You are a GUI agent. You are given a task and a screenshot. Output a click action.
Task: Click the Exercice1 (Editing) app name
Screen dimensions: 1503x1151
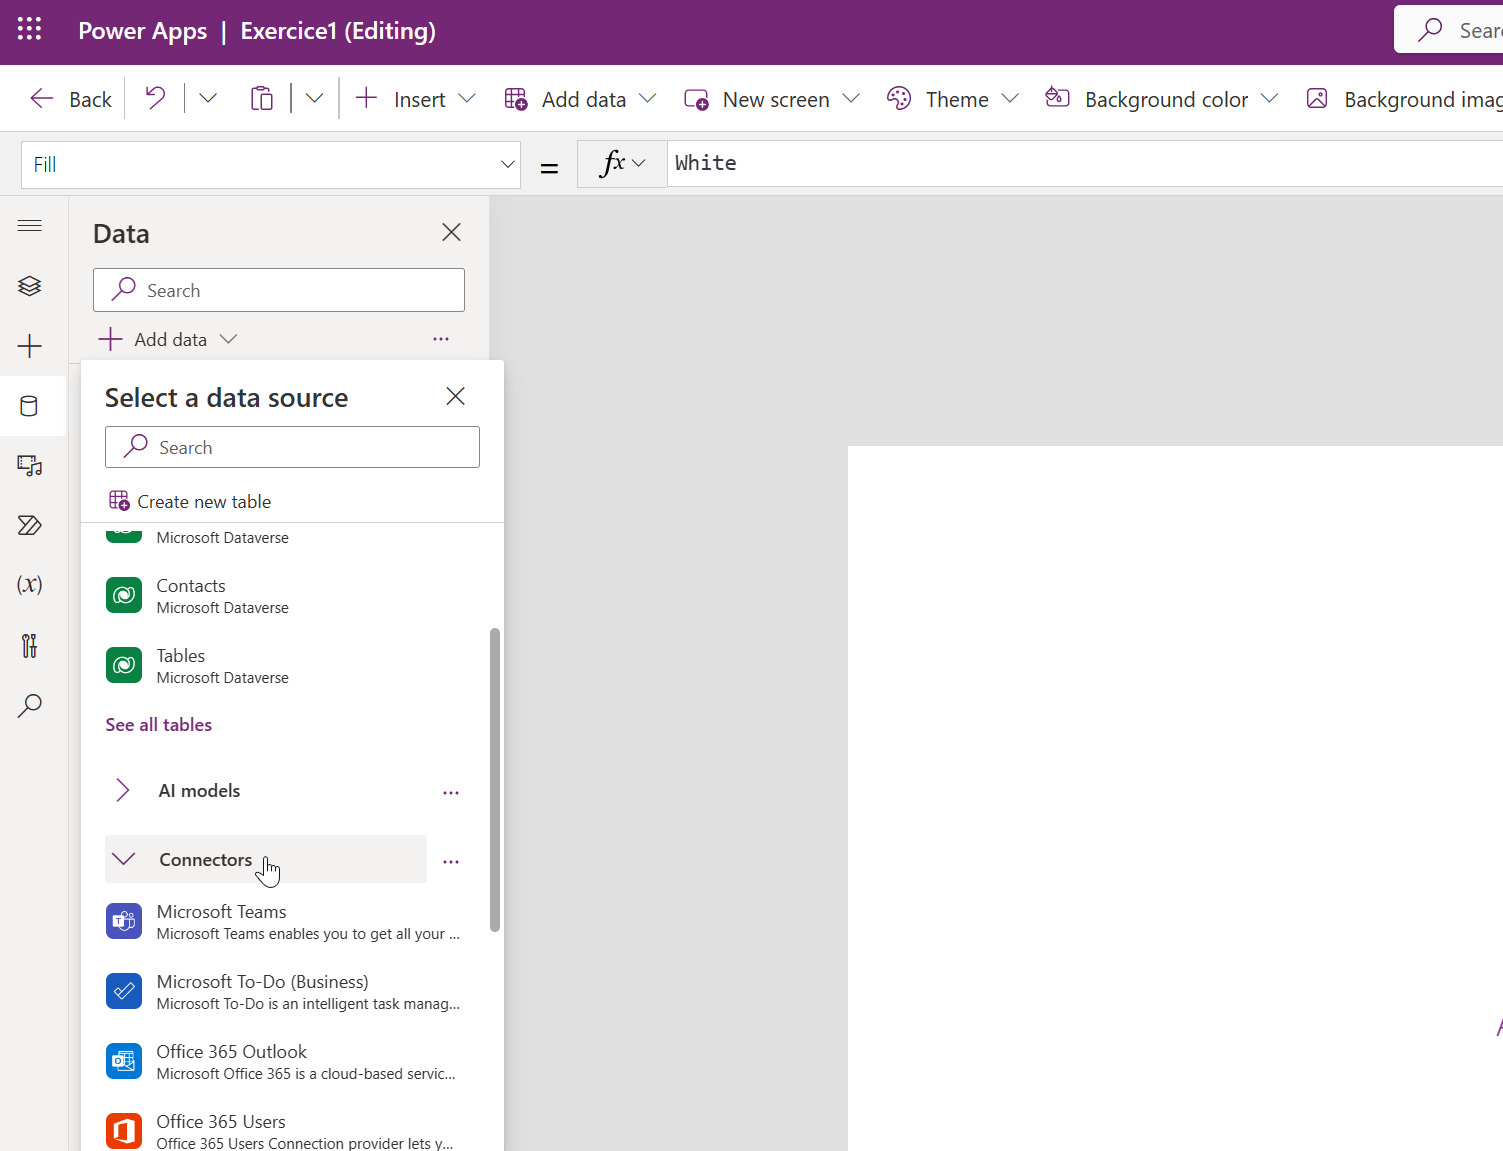[x=338, y=30]
